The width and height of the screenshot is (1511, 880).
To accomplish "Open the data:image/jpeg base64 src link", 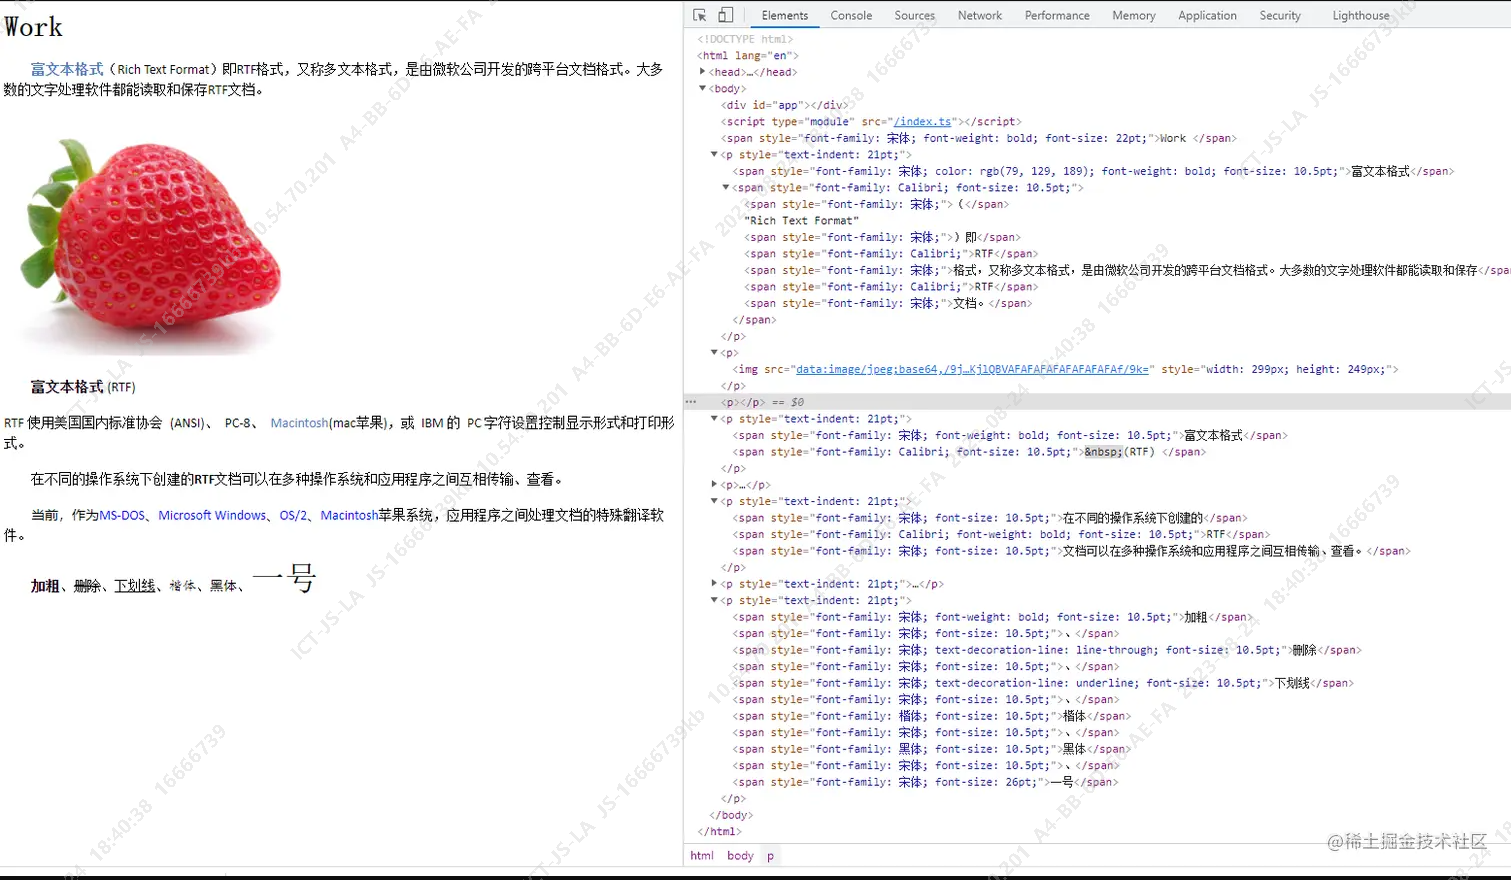I will click(x=972, y=369).
